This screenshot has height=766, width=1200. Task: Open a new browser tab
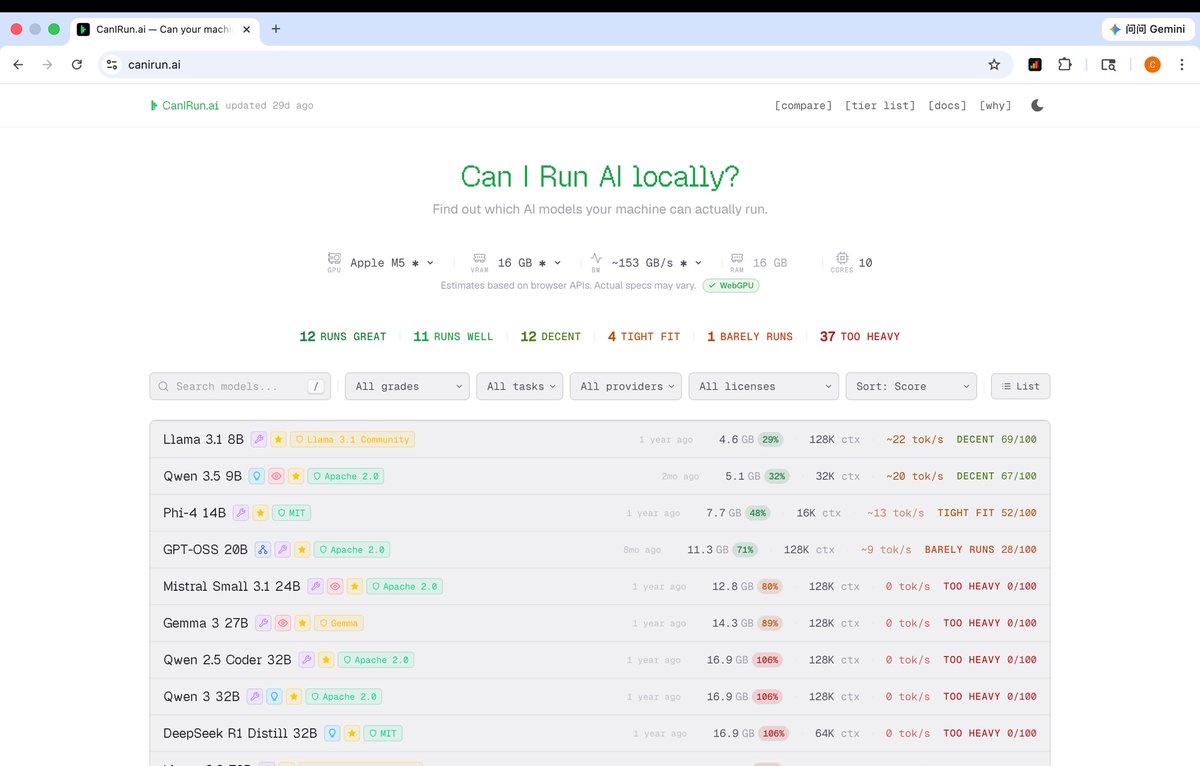point(276,29)
